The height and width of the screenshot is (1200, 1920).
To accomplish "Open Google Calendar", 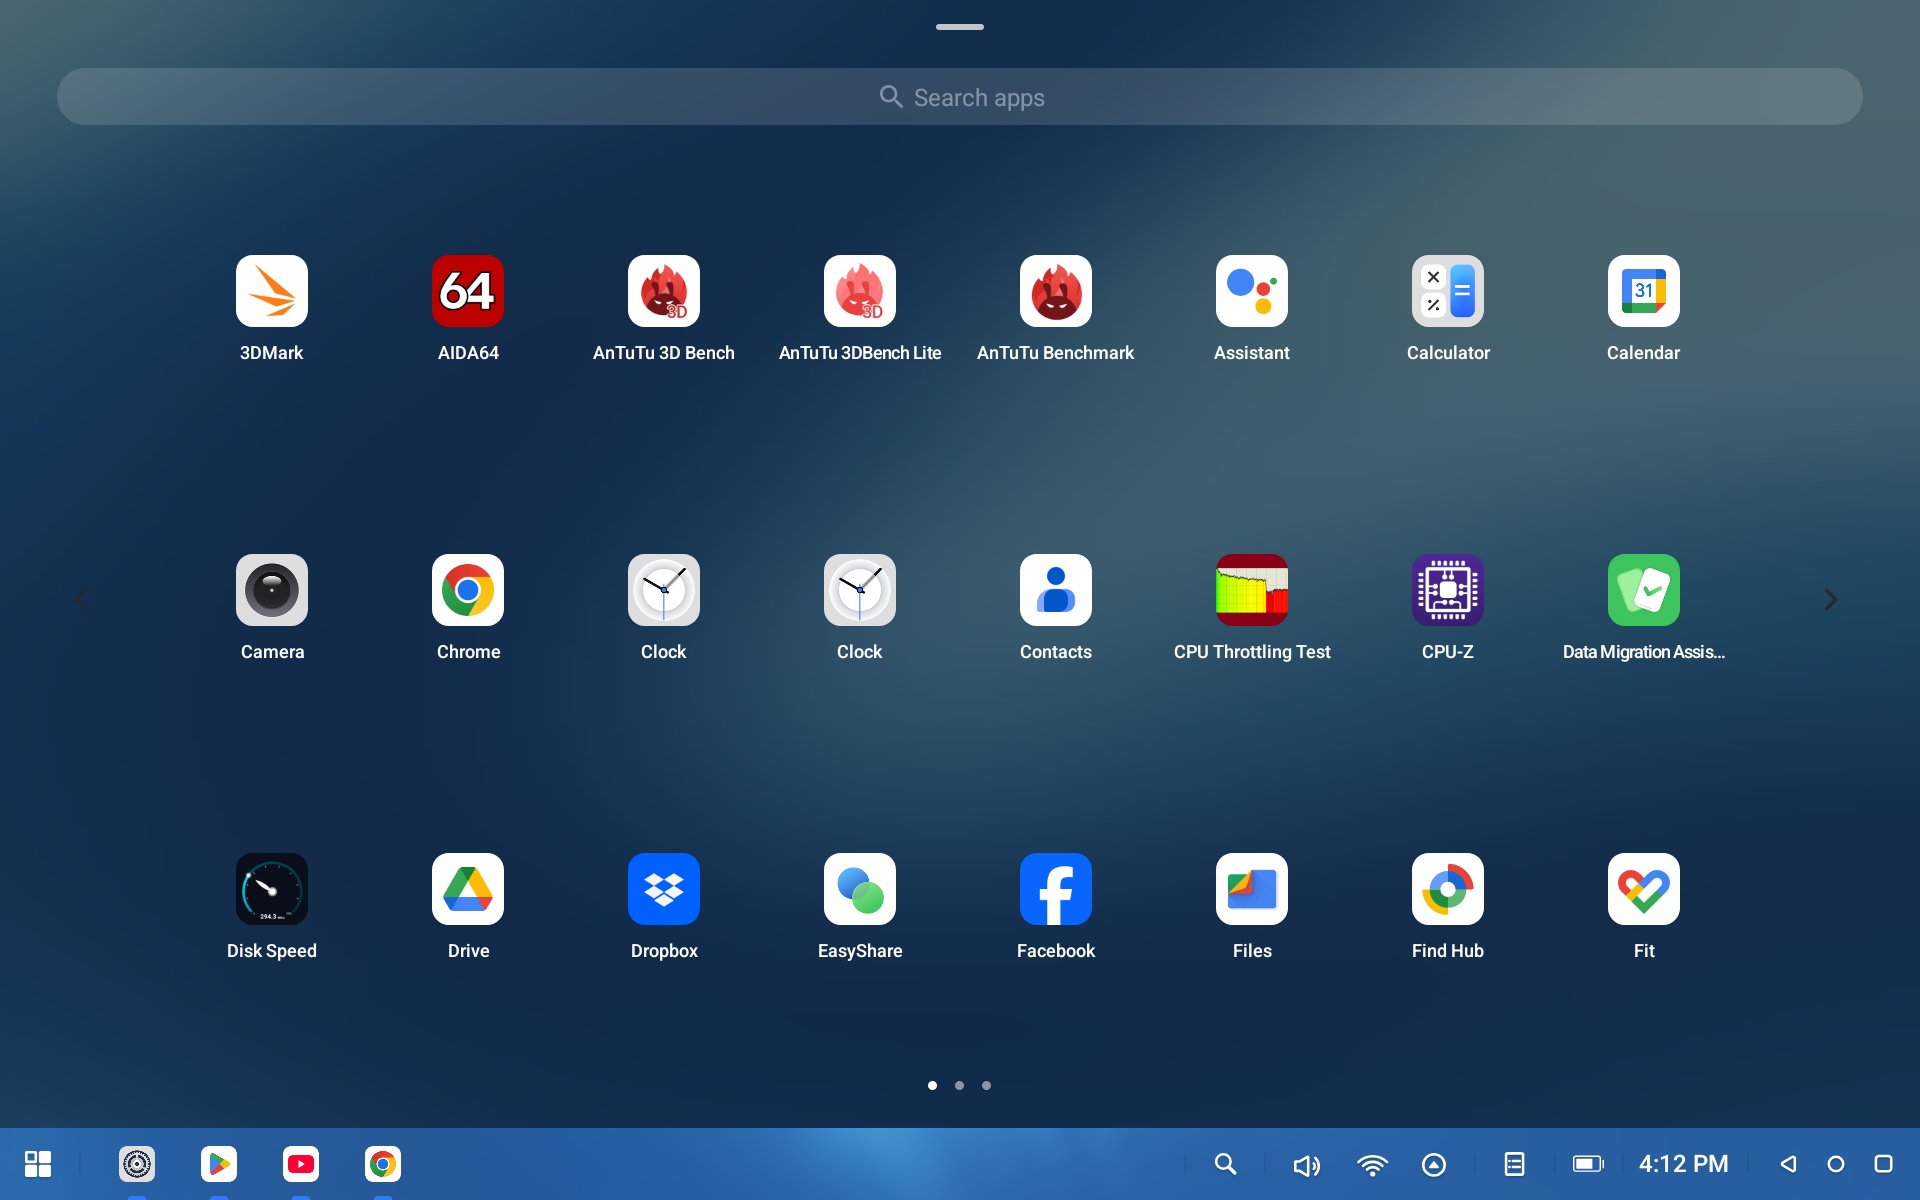I will [x=1644, y=291].
